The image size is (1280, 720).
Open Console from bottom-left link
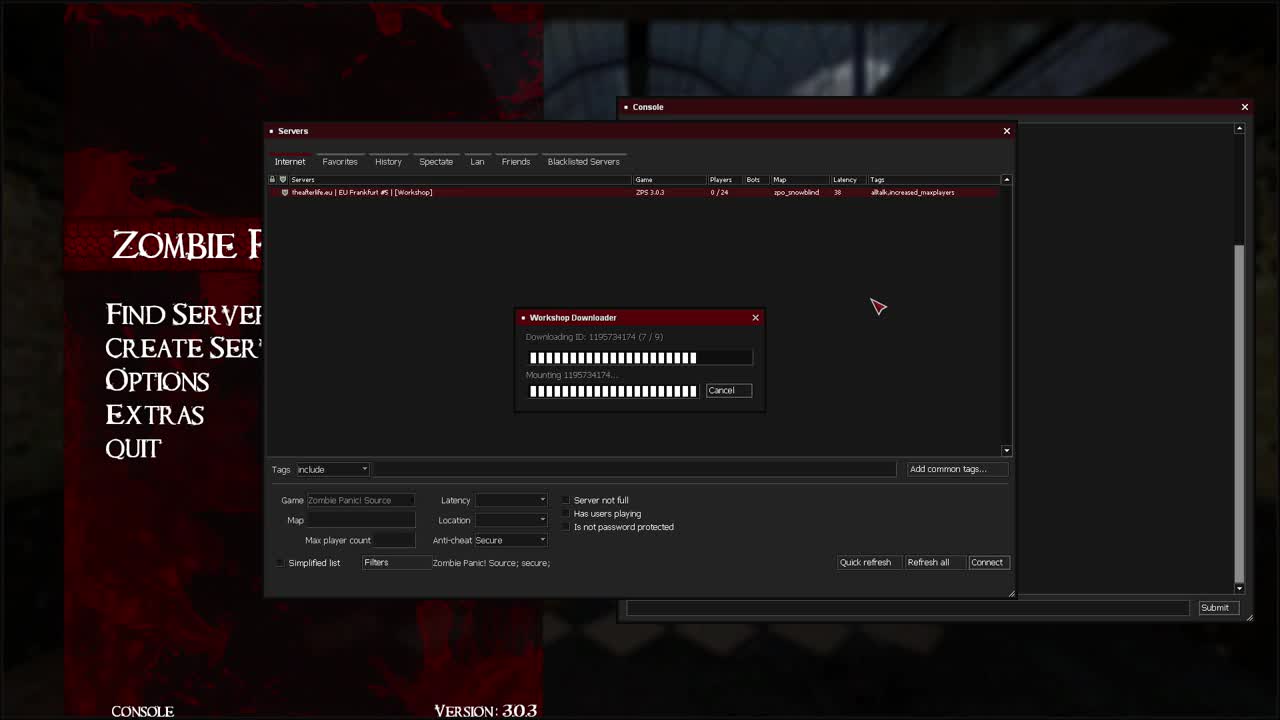point(142,711)
